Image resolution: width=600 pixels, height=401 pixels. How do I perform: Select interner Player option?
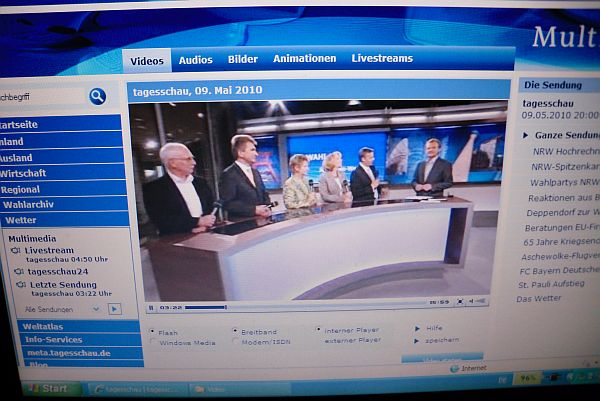tap(318, 329)
